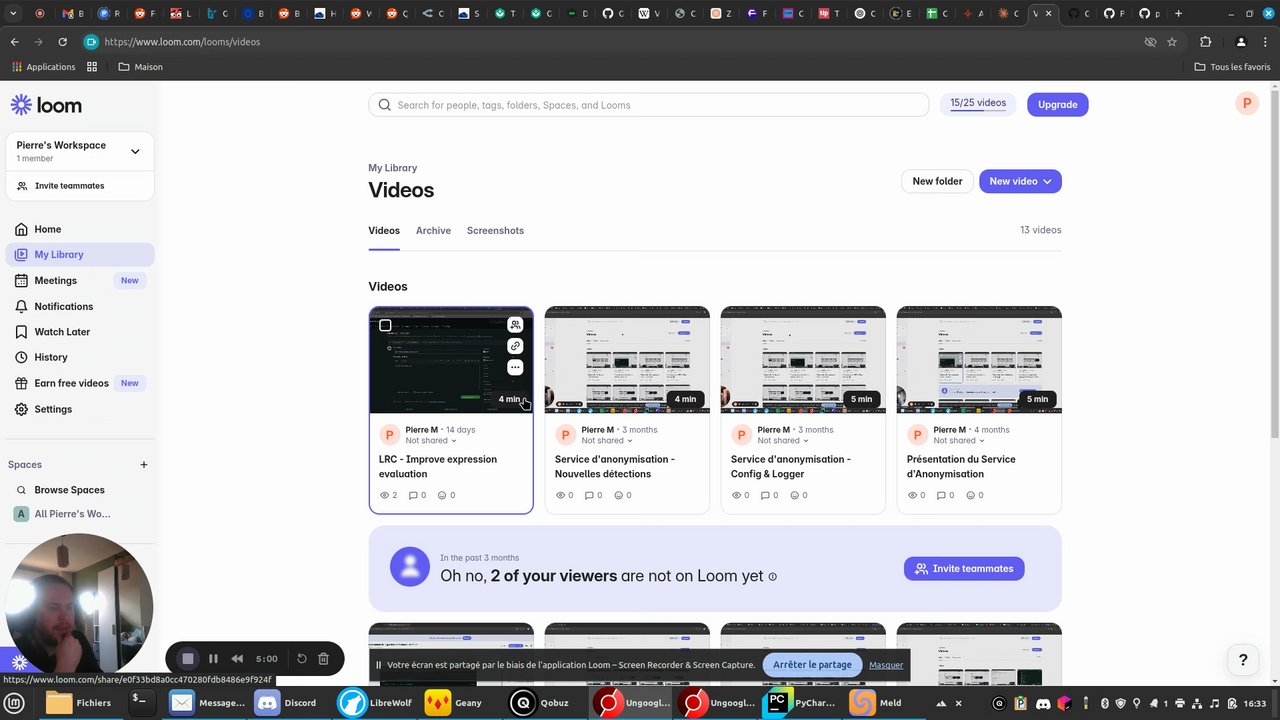Select the Videos tab

[384, 230]
